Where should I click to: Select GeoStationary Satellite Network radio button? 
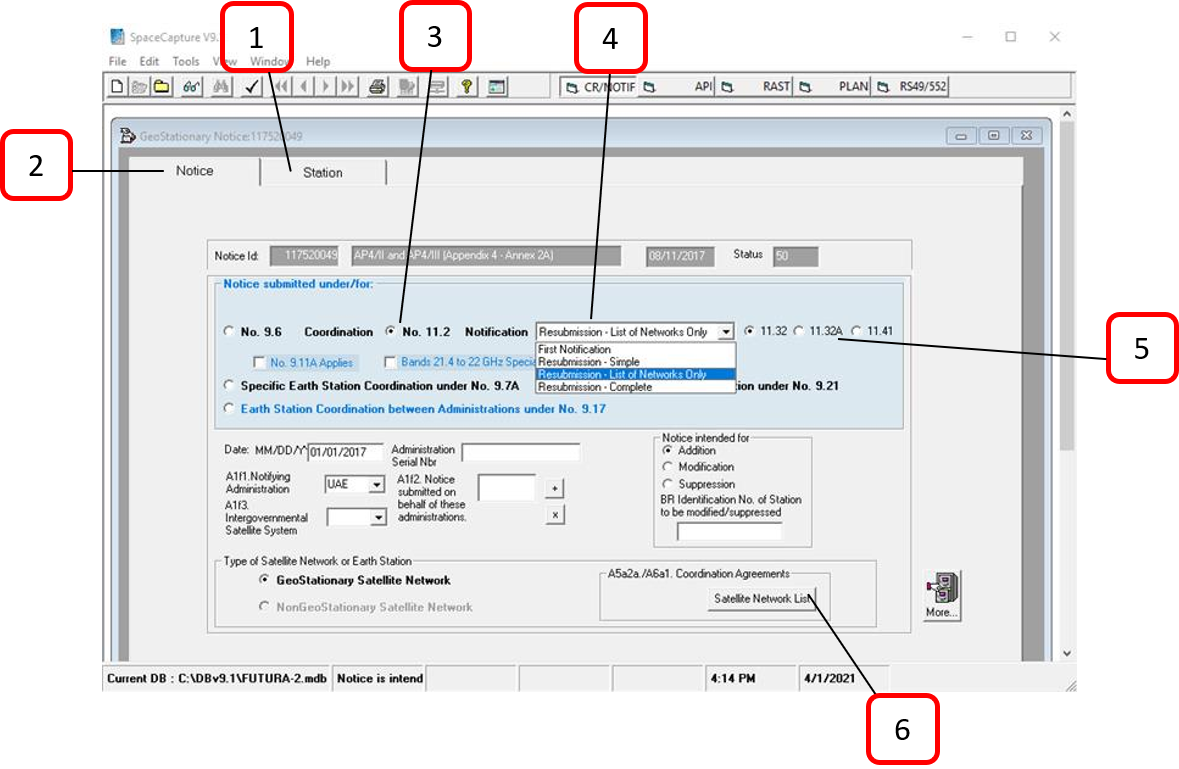point(264,580)
